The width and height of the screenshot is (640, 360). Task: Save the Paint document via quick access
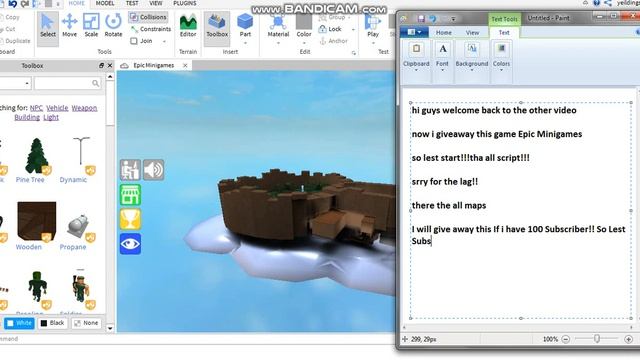tap(421, 19)
